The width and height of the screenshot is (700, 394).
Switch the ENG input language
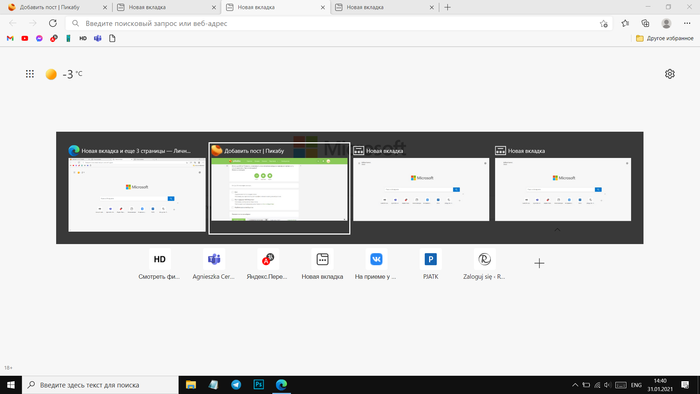pos(636,385)
